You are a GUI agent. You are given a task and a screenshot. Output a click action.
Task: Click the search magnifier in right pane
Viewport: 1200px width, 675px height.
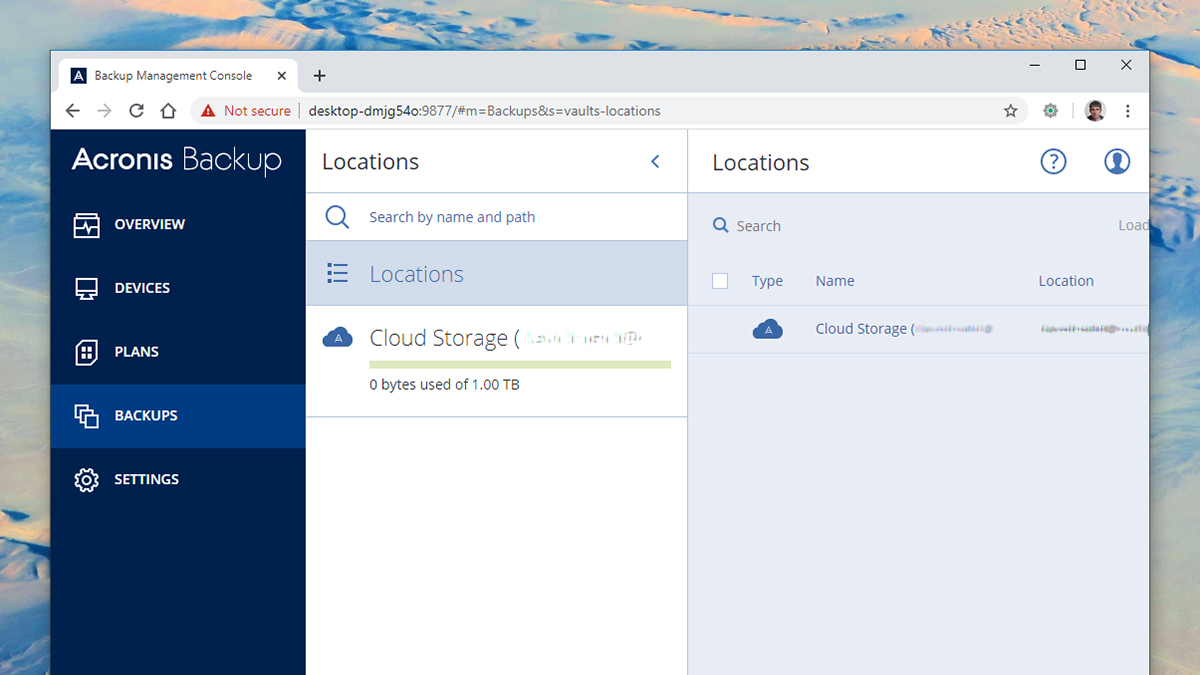point(720,226)
